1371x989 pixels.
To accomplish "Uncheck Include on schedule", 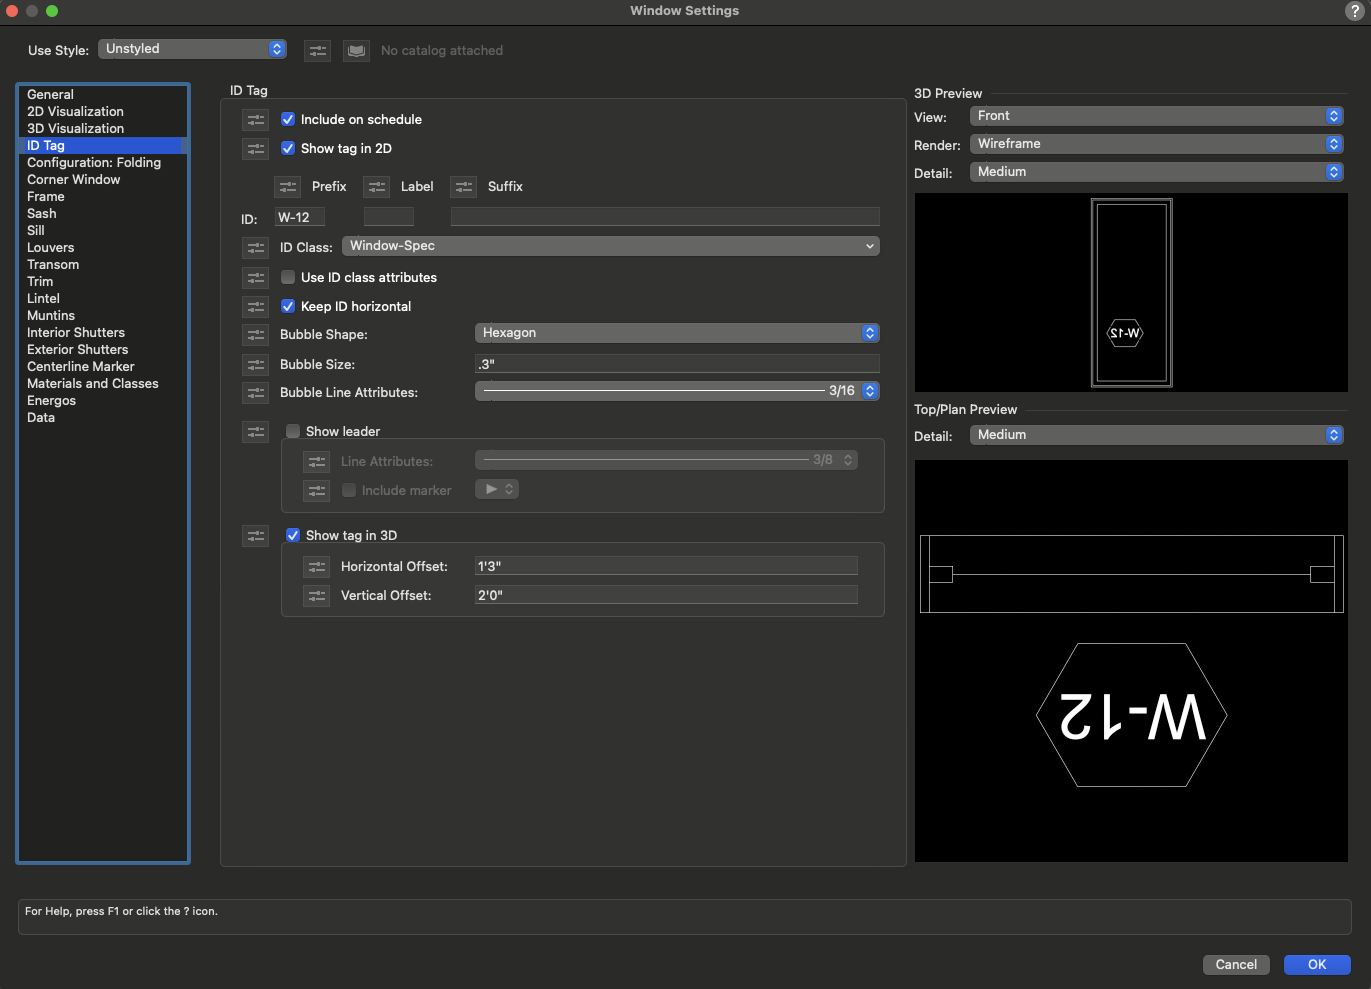I will pyautogui.click(x=288, y=119).
